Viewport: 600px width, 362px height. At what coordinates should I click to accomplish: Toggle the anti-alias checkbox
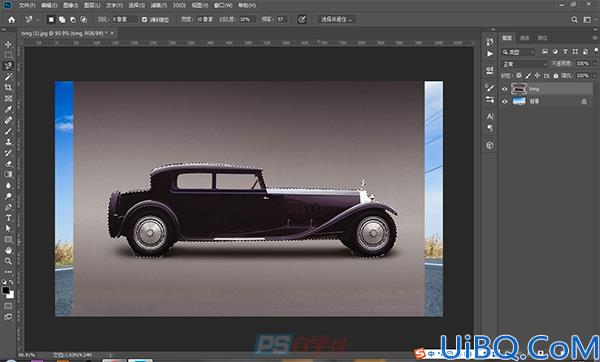[x=144, y=20]
